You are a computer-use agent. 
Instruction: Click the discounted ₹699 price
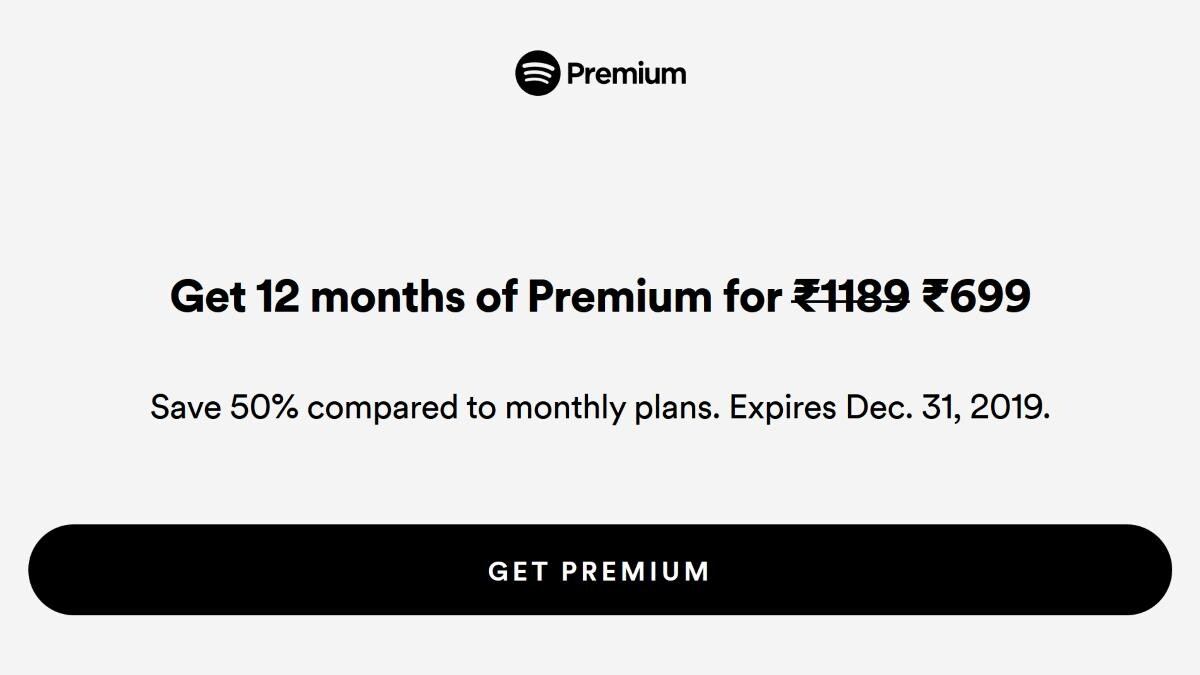[x=975, y=297]
